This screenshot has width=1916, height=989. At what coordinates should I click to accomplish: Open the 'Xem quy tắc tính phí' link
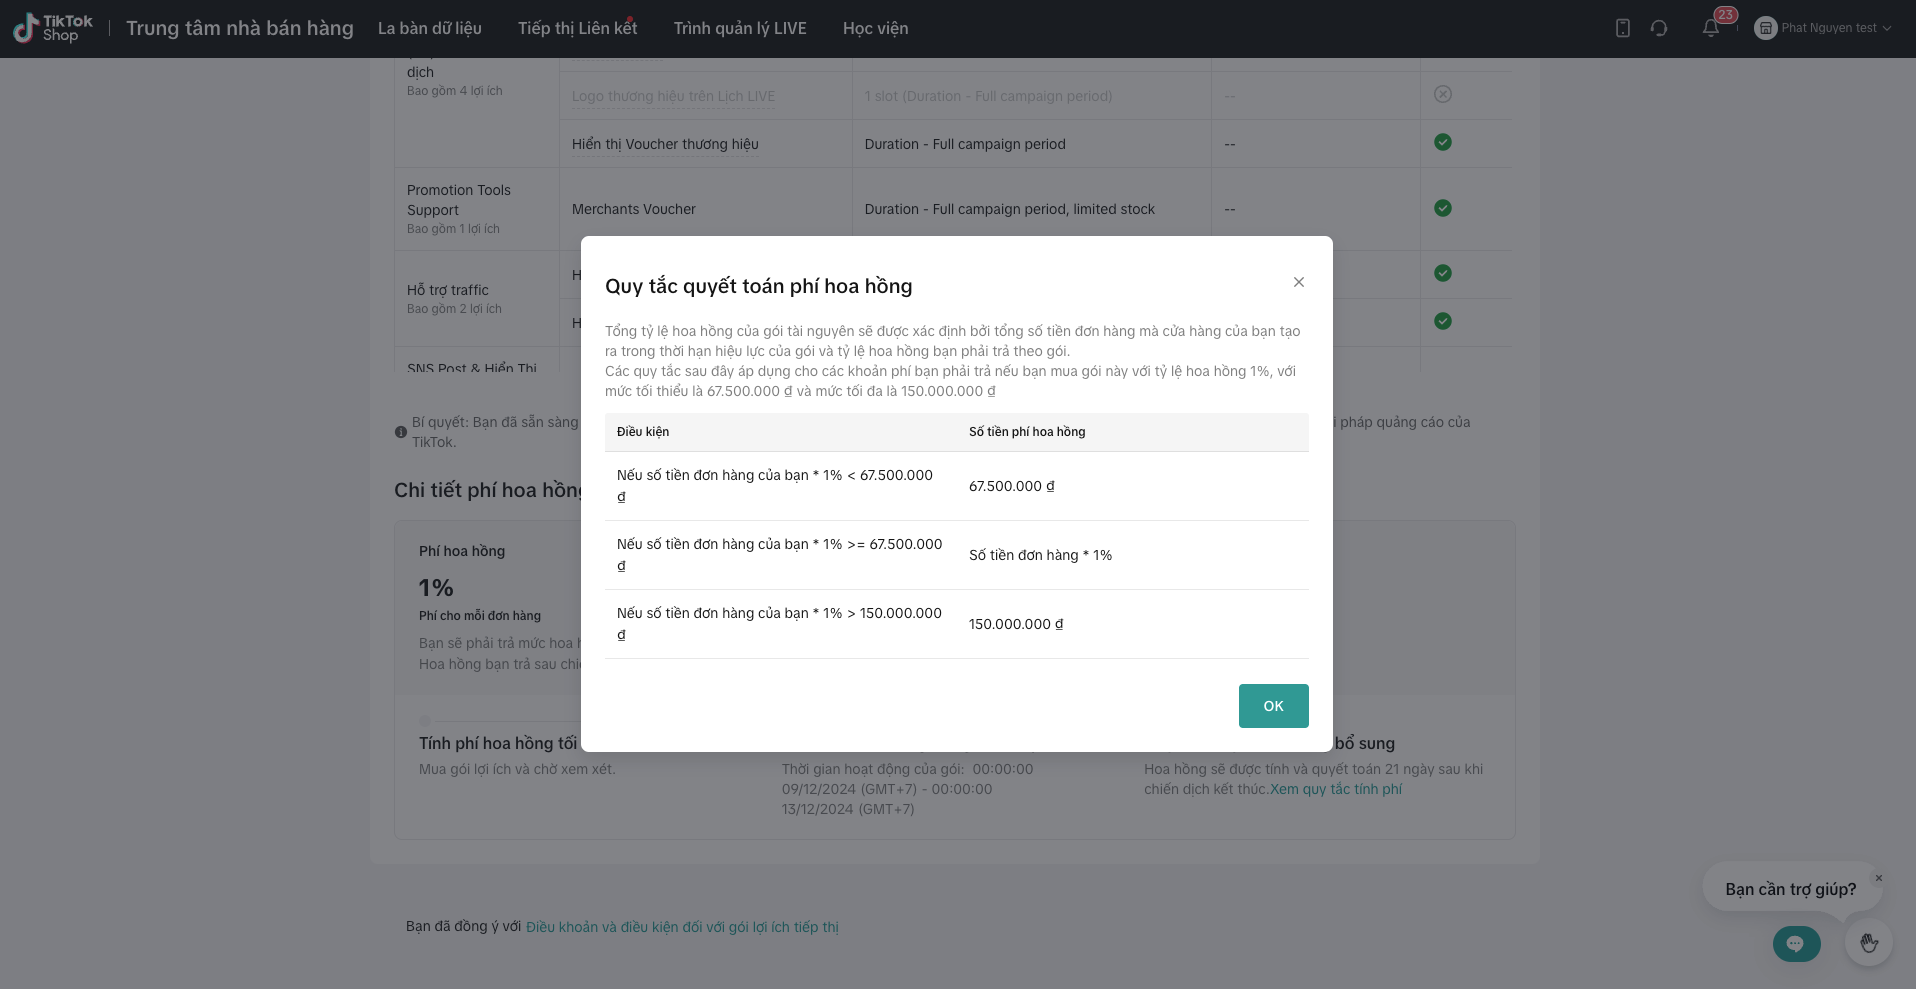tap(1336, 789)
